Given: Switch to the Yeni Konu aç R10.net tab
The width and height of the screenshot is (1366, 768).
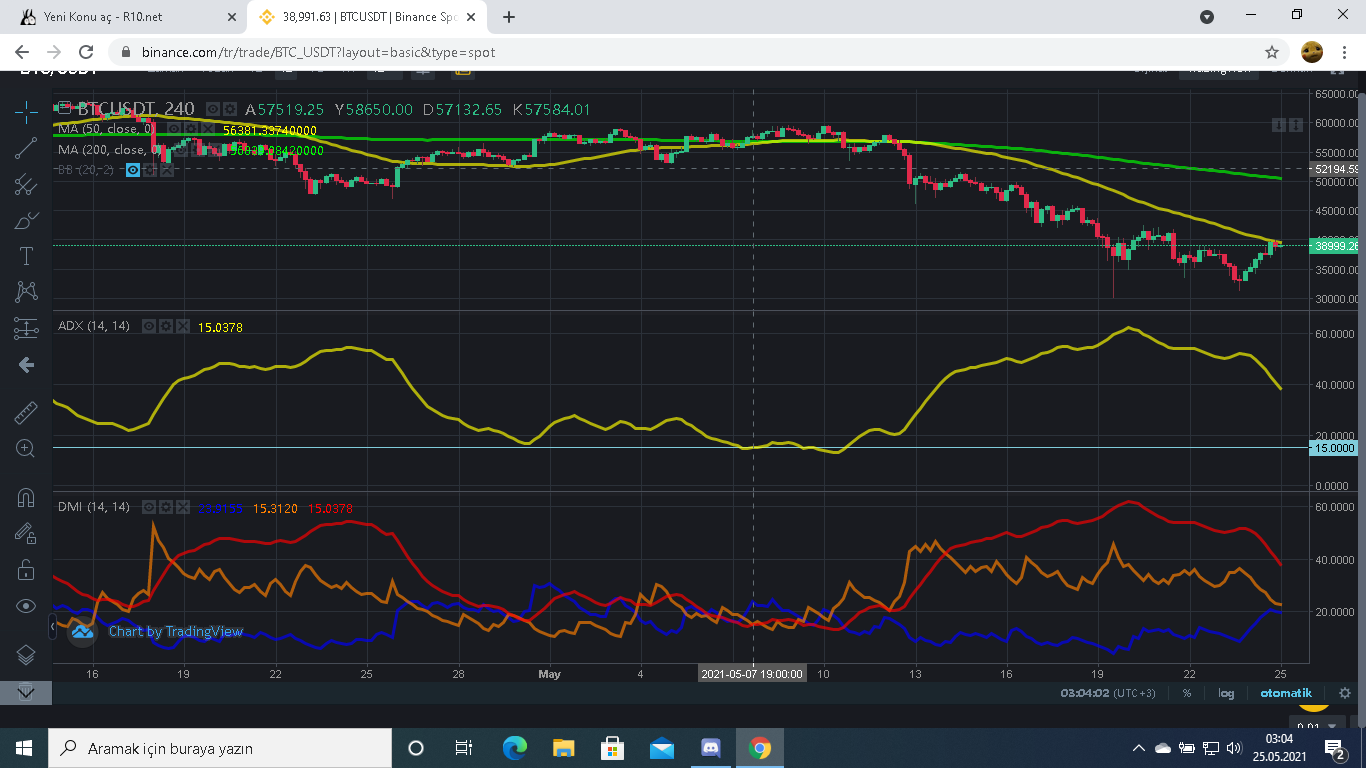Looking at the screenshot, I should pos(123,17).
